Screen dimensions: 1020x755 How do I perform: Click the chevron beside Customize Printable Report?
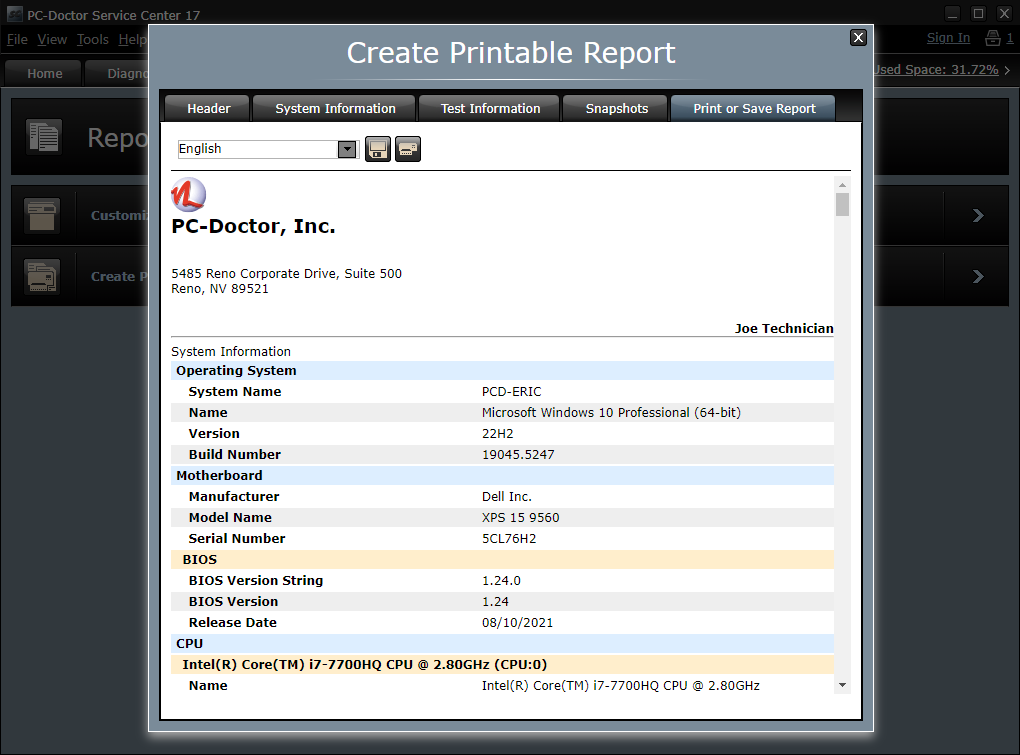[x=977, y=215]
